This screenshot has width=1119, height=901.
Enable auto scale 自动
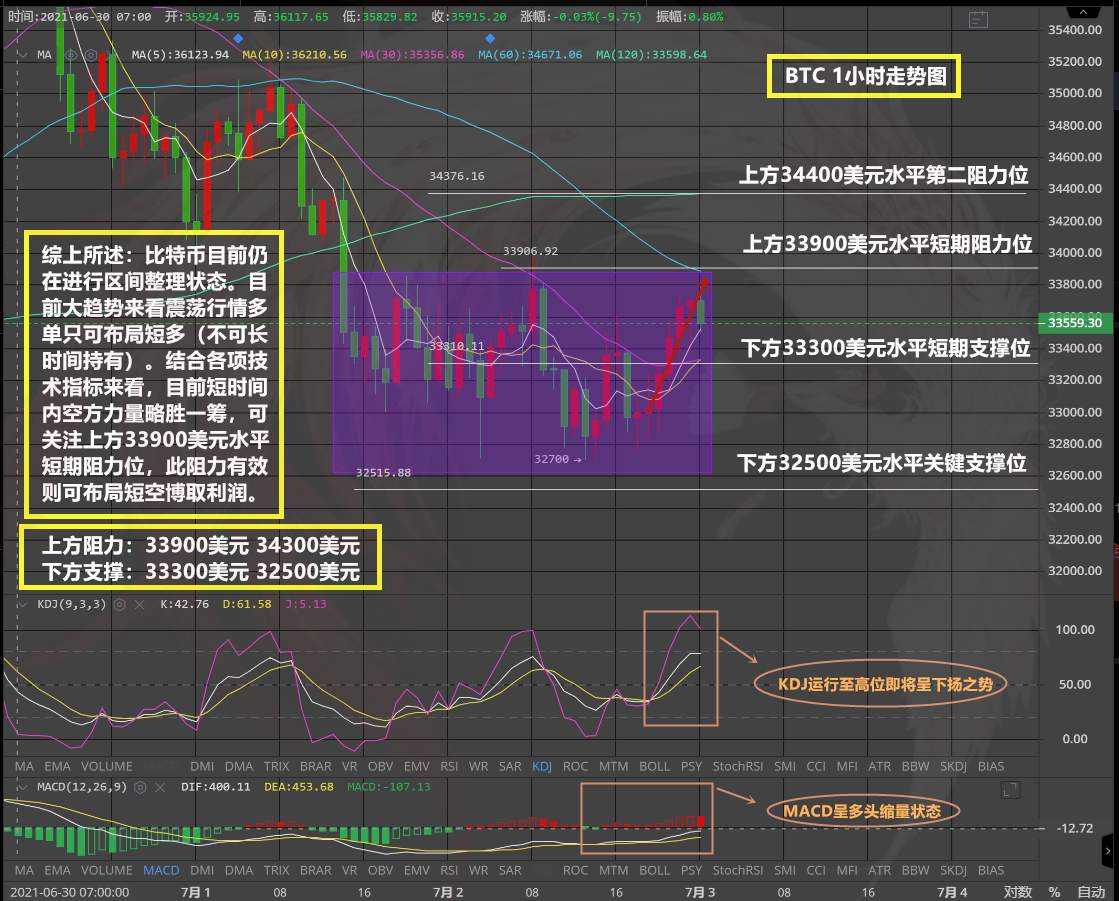point(1090,892)
